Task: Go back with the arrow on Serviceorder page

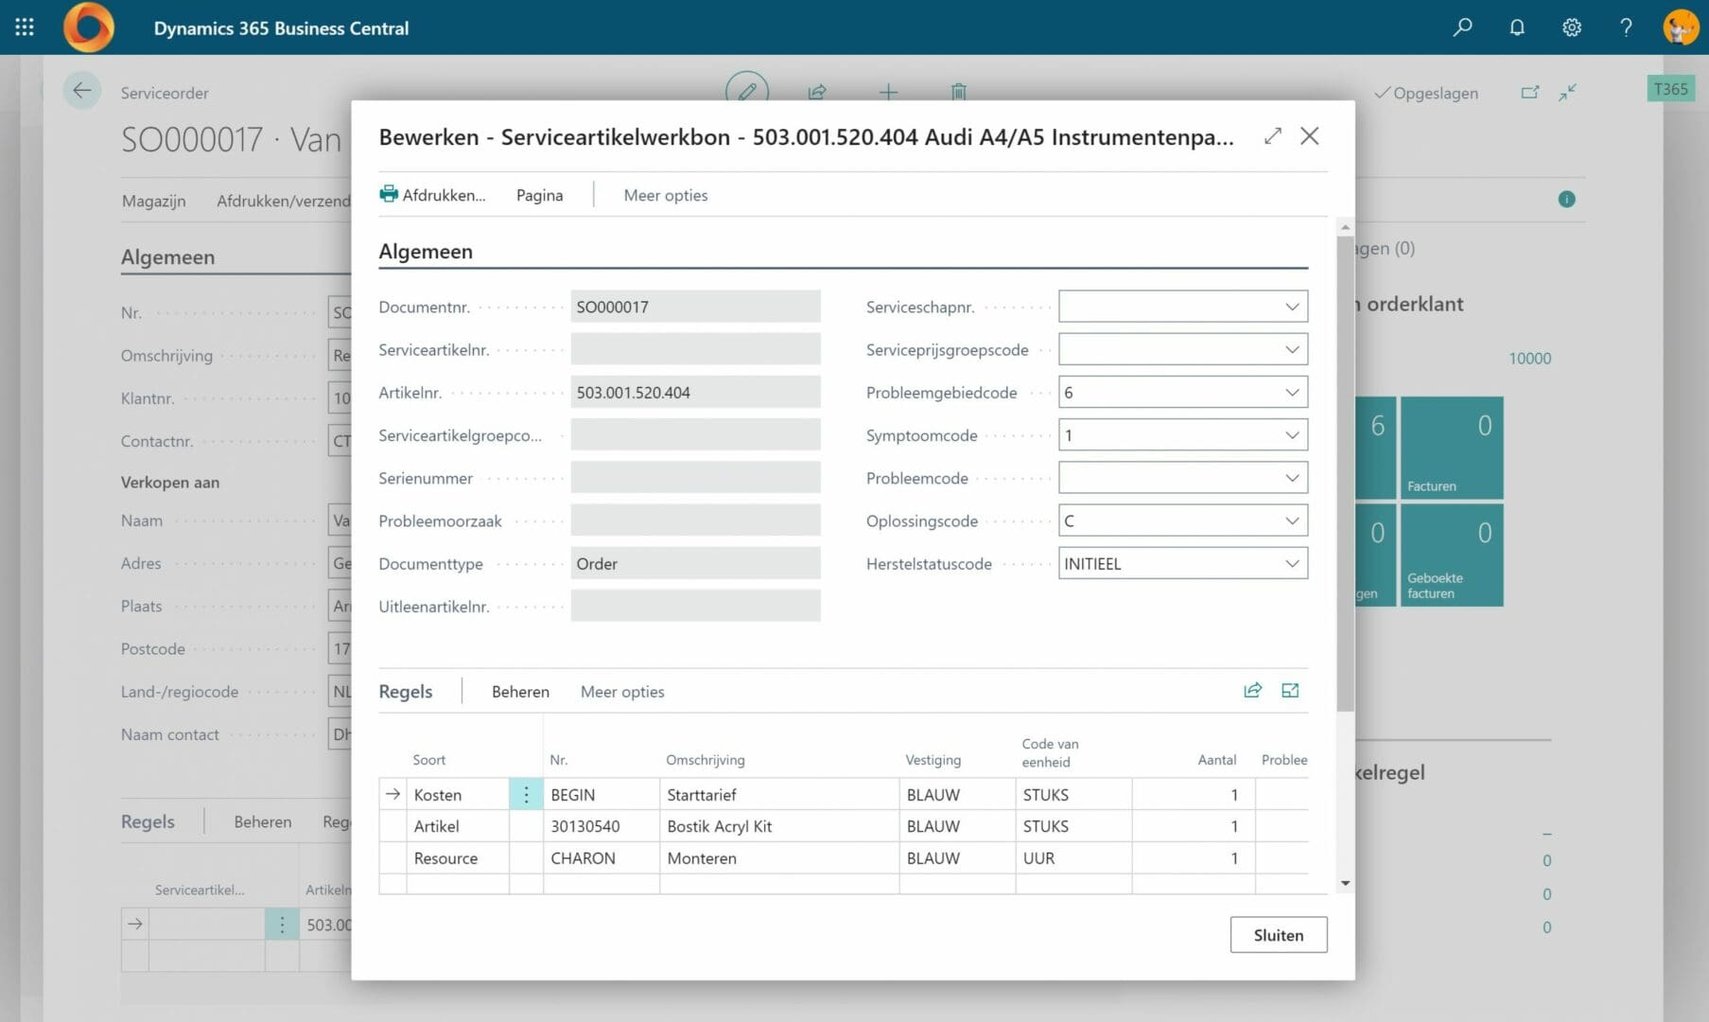Action: click(82, 91)
